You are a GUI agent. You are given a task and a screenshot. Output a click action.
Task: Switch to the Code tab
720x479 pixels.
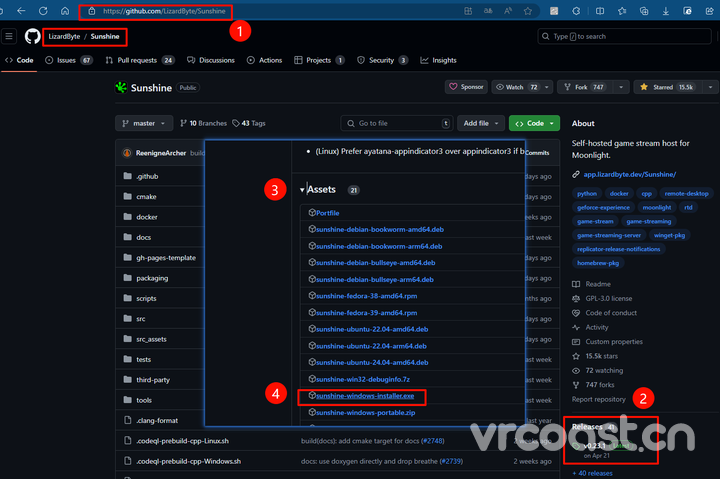[x=19, y=60]
